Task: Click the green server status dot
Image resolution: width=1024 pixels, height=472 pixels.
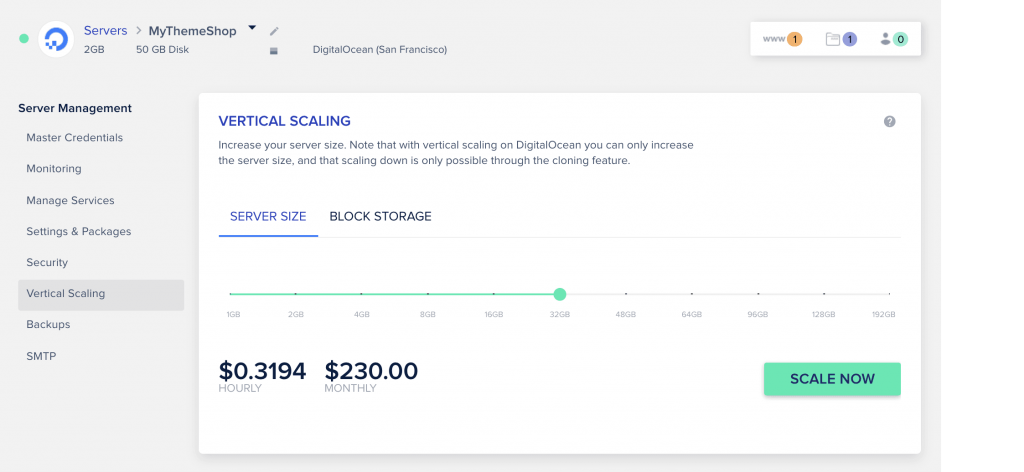Action: pos(24,39)
